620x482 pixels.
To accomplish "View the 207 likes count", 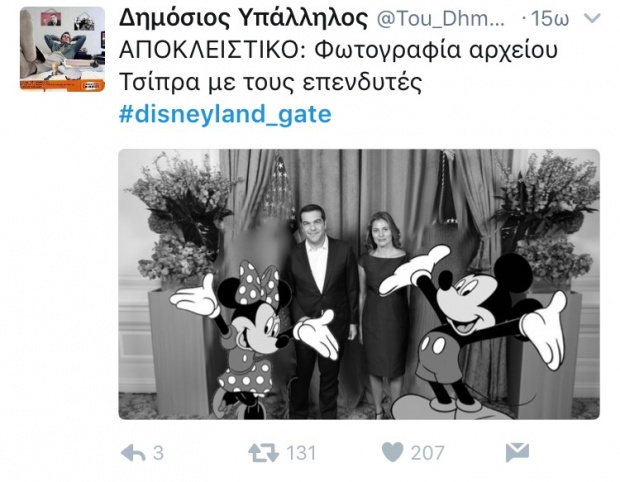I will click(428, 453).
